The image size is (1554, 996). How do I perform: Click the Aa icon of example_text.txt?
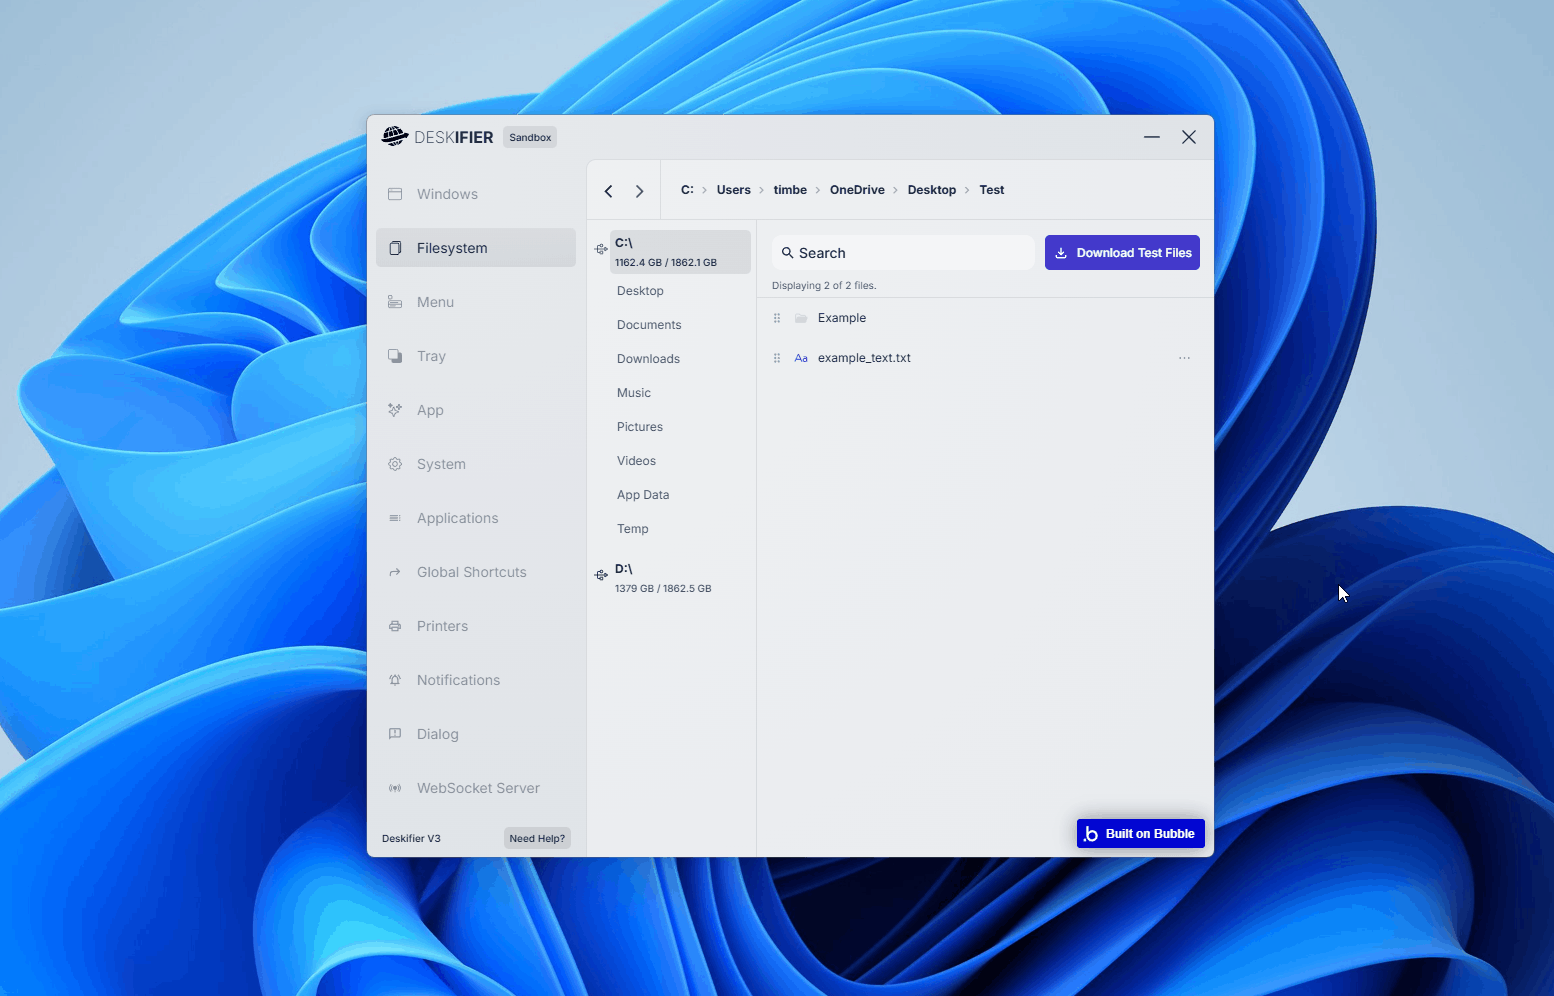tap(801, 358)
